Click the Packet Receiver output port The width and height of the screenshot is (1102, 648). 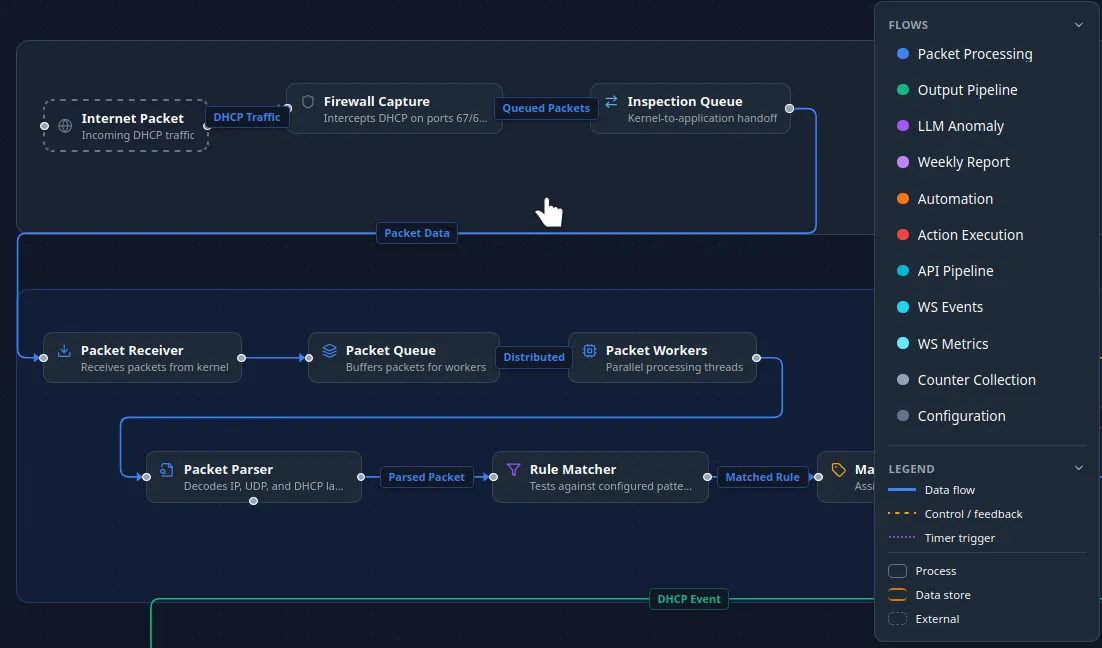coord(242,358)
